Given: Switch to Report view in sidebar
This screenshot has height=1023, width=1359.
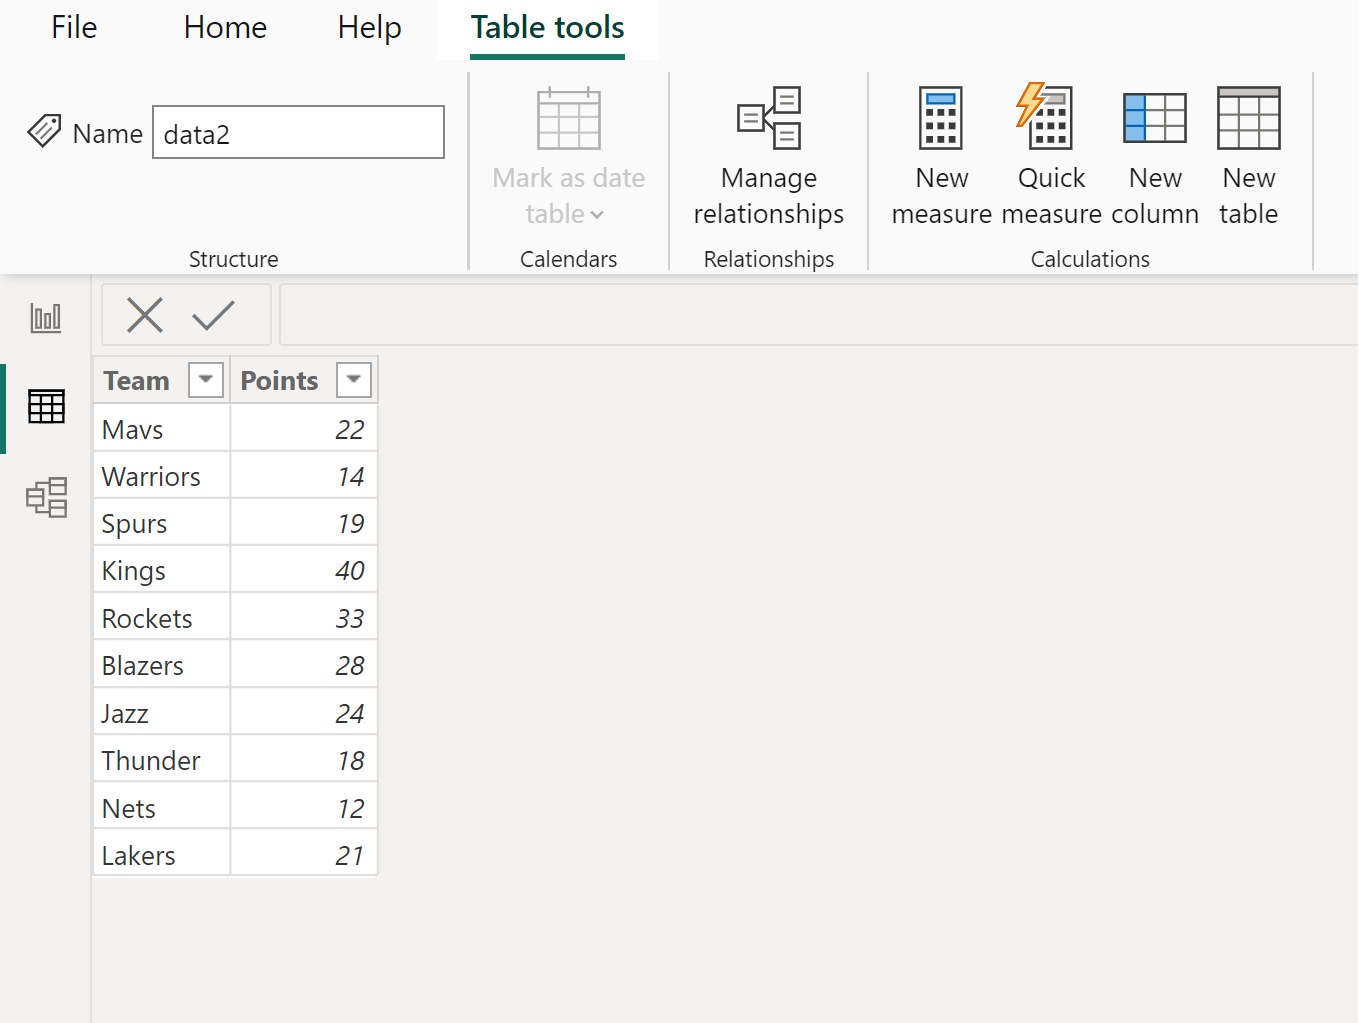Looking at the screenshot, I should point(46,318).
